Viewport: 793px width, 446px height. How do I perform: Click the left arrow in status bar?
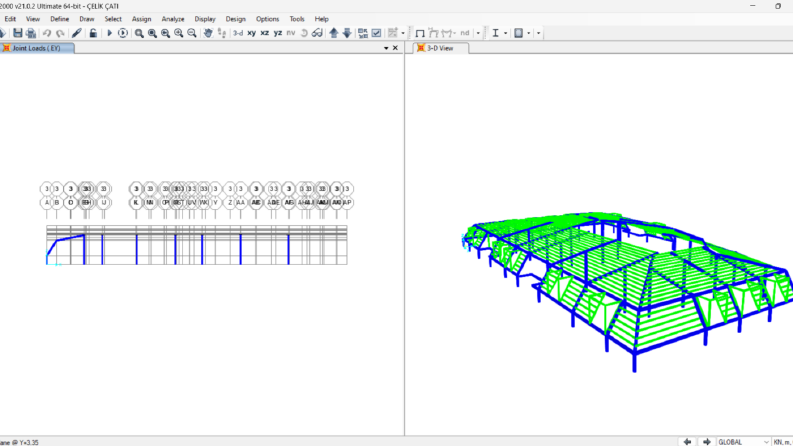coord(687,441)
